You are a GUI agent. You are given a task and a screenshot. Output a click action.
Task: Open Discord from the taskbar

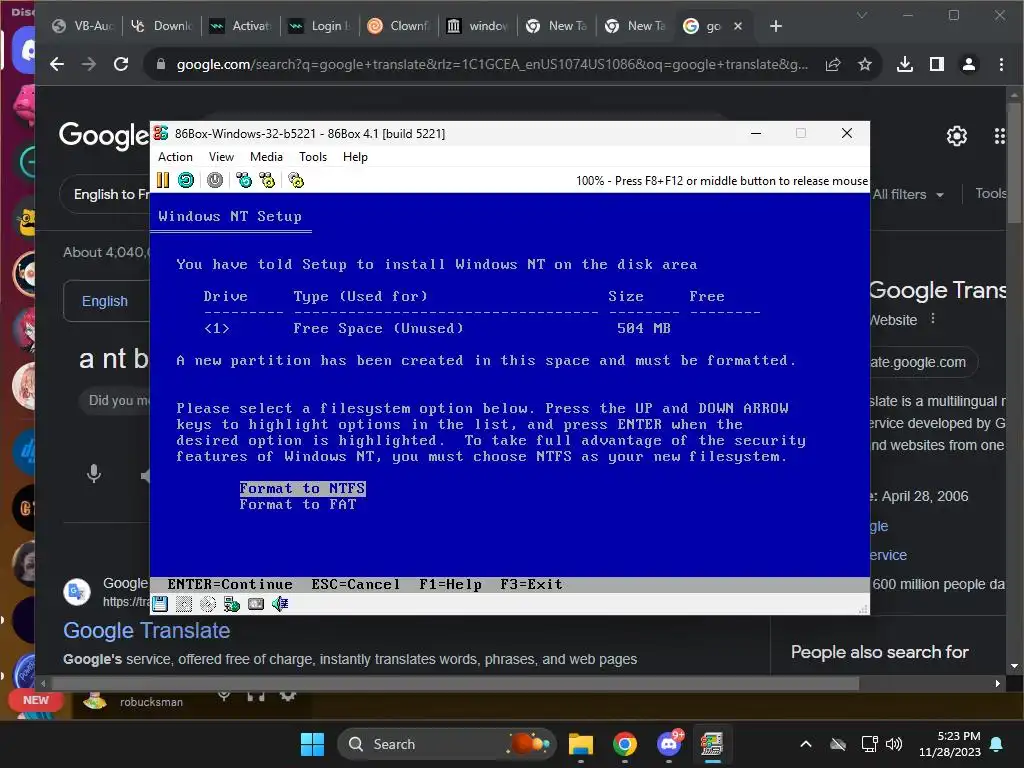click(669, 744)
